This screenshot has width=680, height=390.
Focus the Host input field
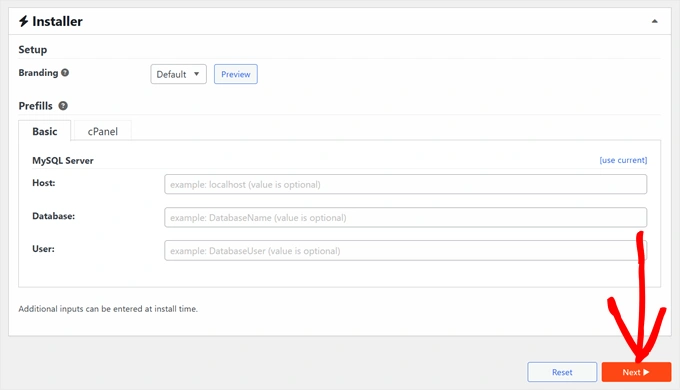(x=405, y=184)
